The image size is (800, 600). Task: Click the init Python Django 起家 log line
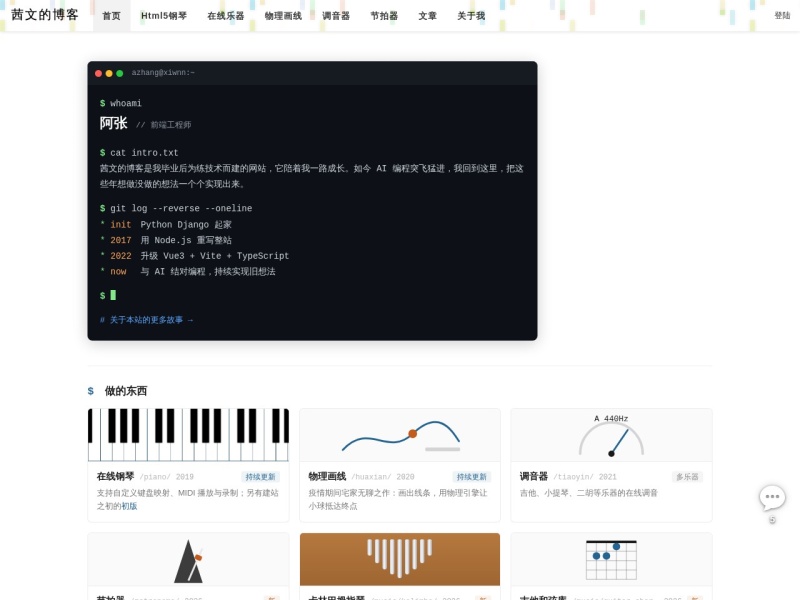click(166, 224)
